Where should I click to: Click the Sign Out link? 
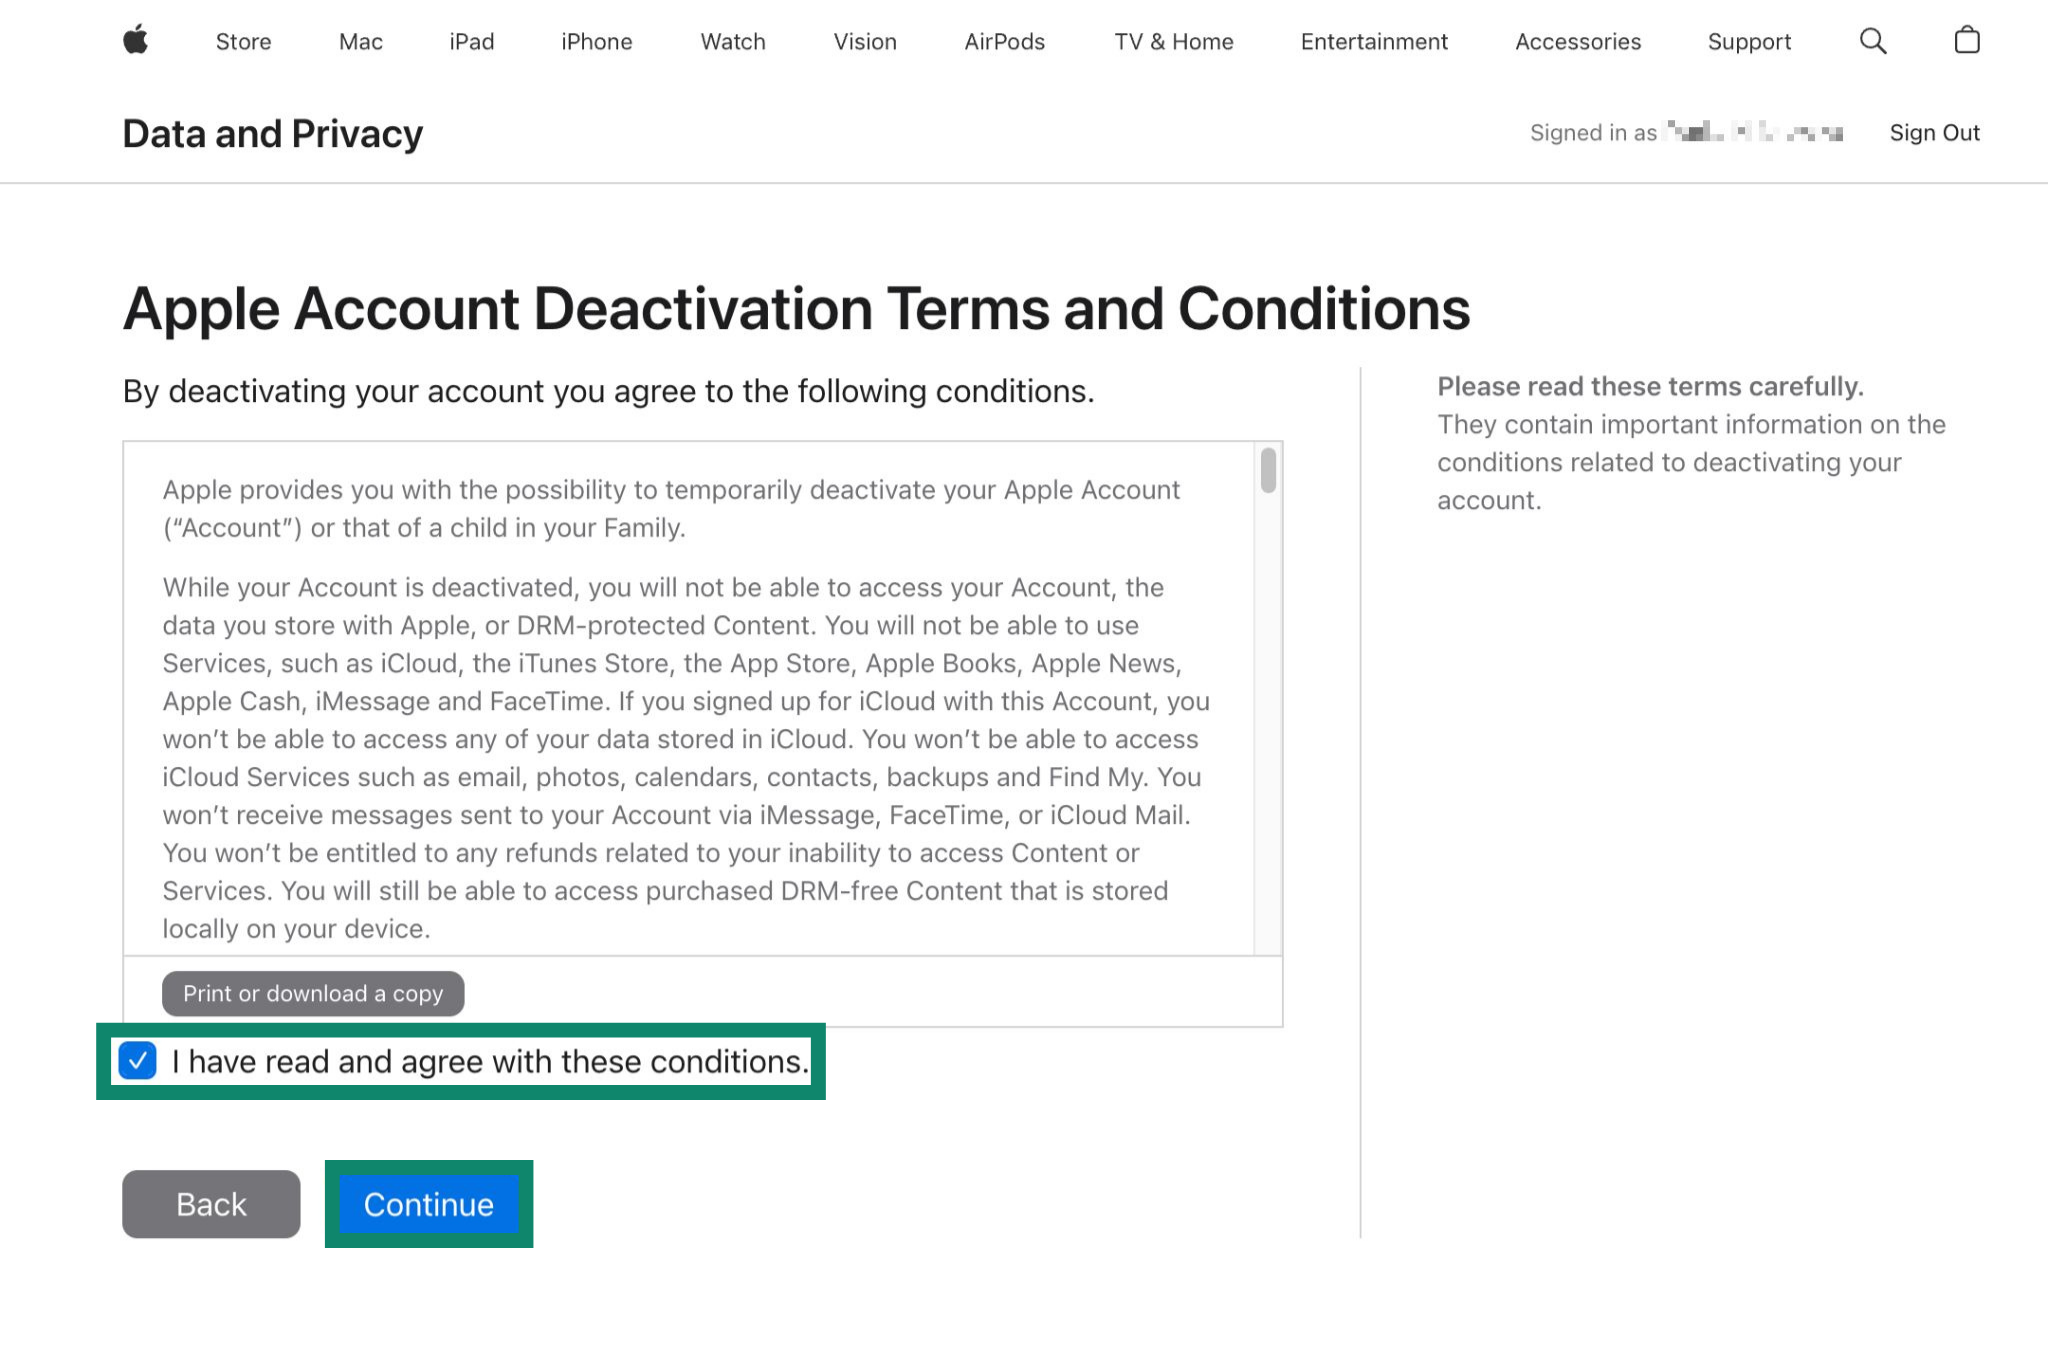tap(1933, 133)
